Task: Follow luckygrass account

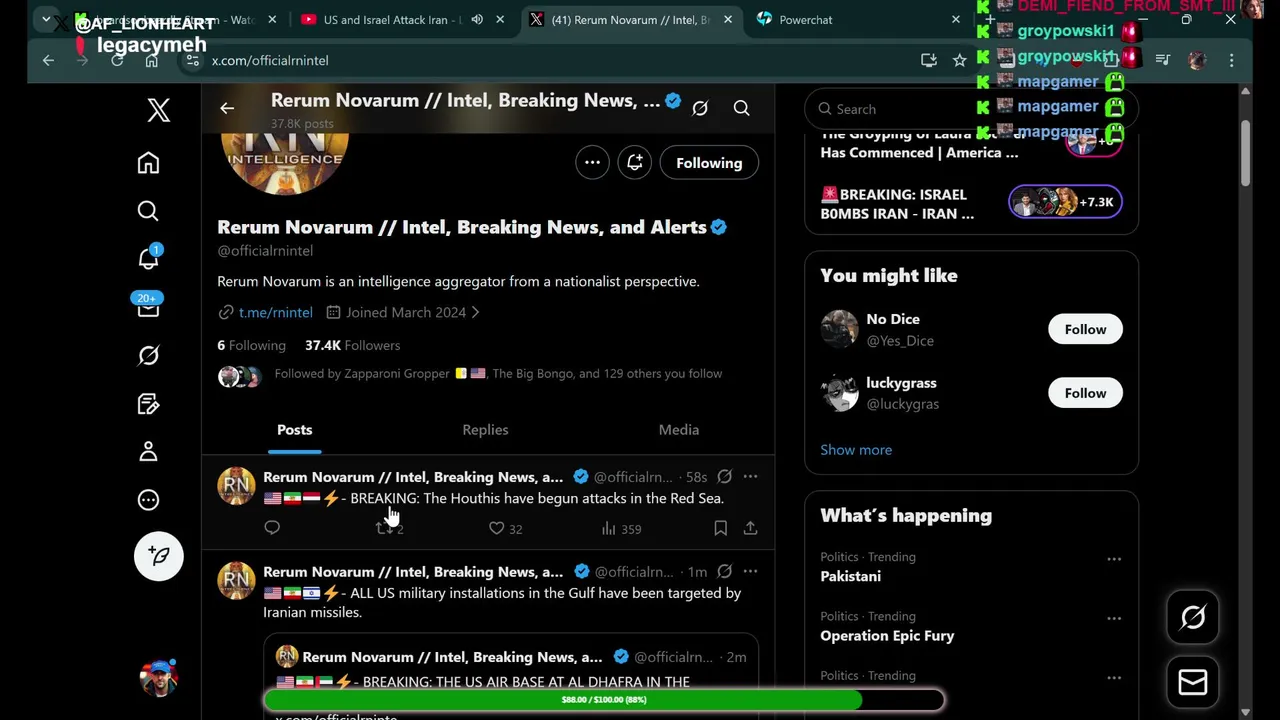Action: [1085, 393]
